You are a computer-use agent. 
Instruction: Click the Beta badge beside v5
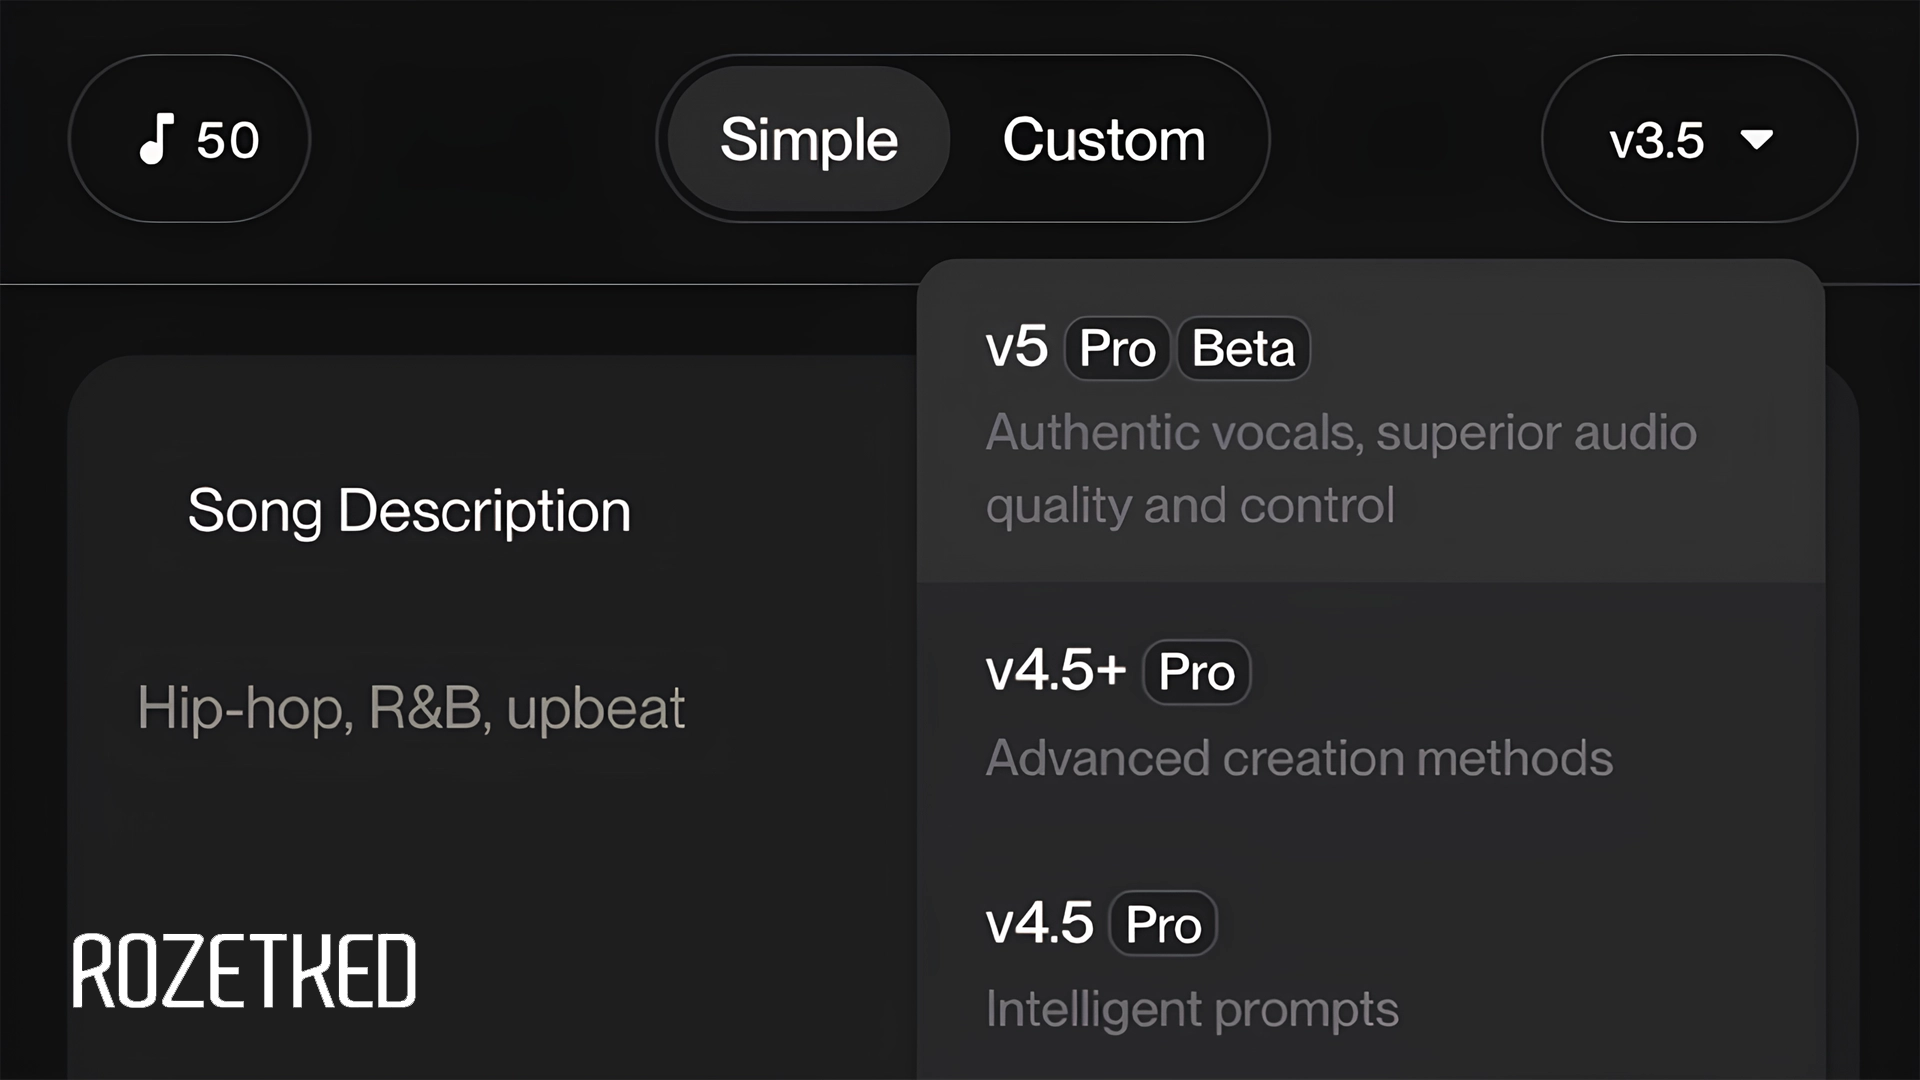click(1243, 348)
